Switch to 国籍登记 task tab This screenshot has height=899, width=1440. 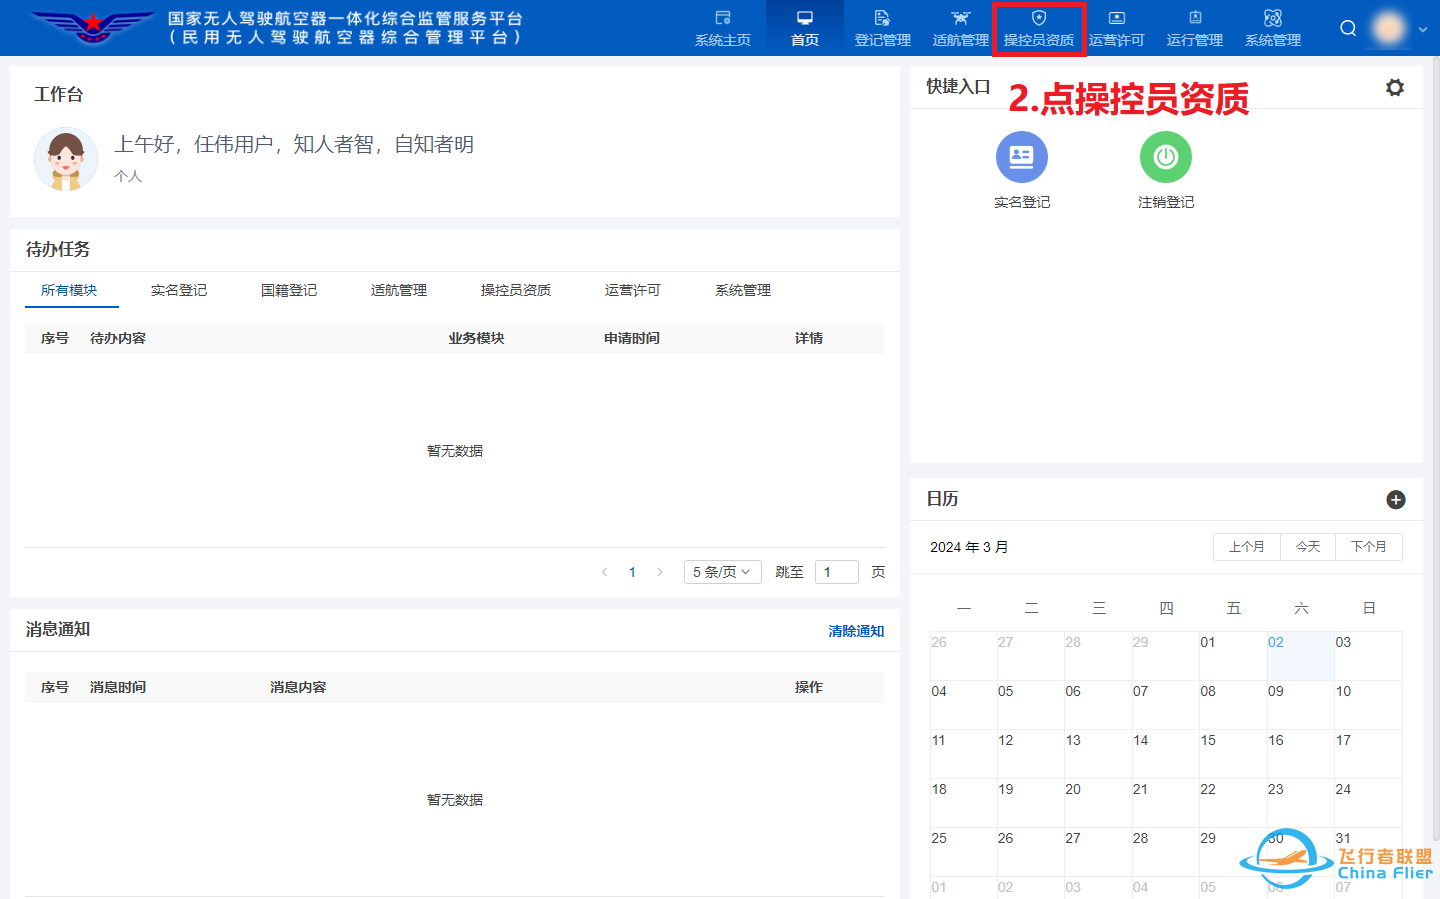(289, 290)
